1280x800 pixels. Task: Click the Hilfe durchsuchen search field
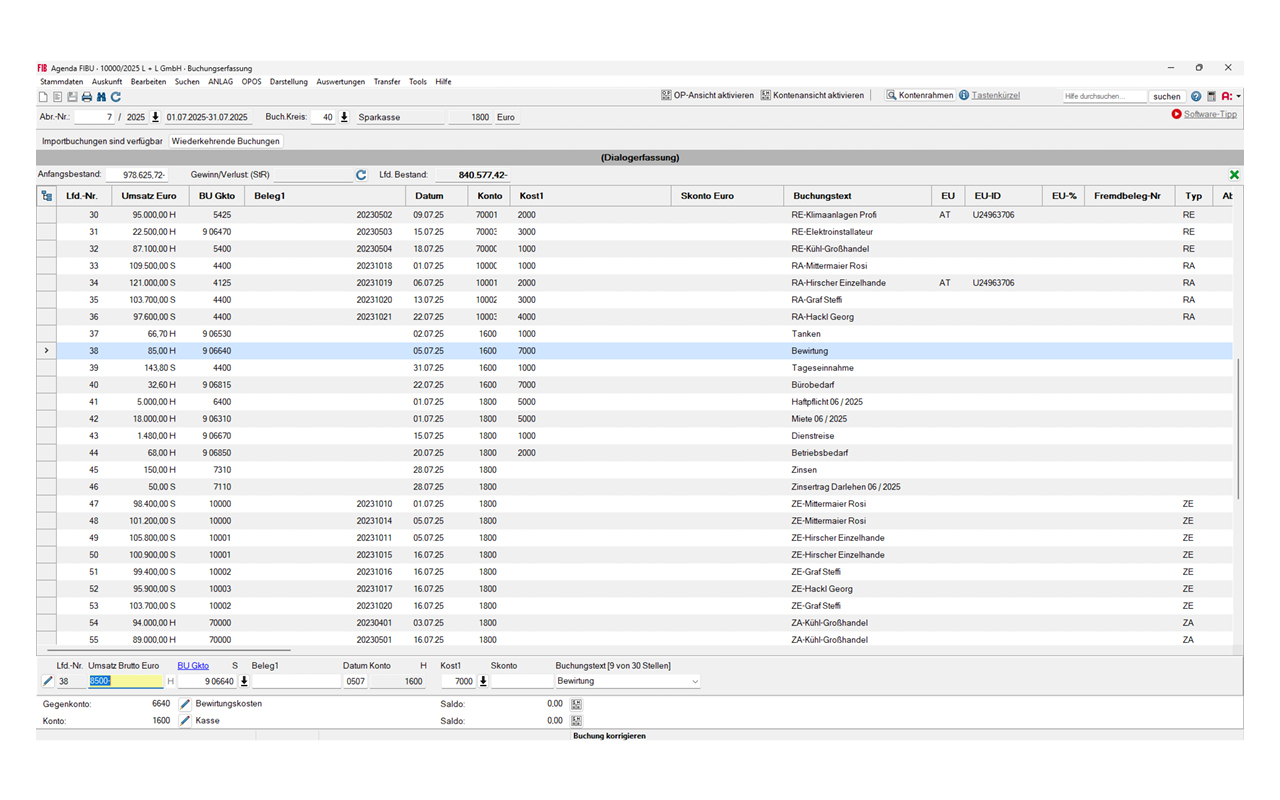coord(1104,97)
